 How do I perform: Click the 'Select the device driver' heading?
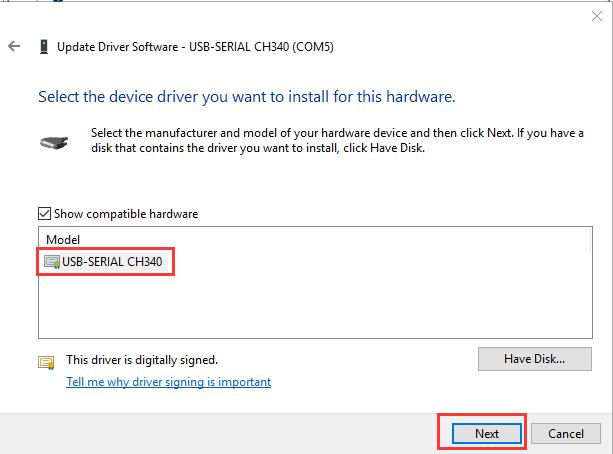coord(246,97)
